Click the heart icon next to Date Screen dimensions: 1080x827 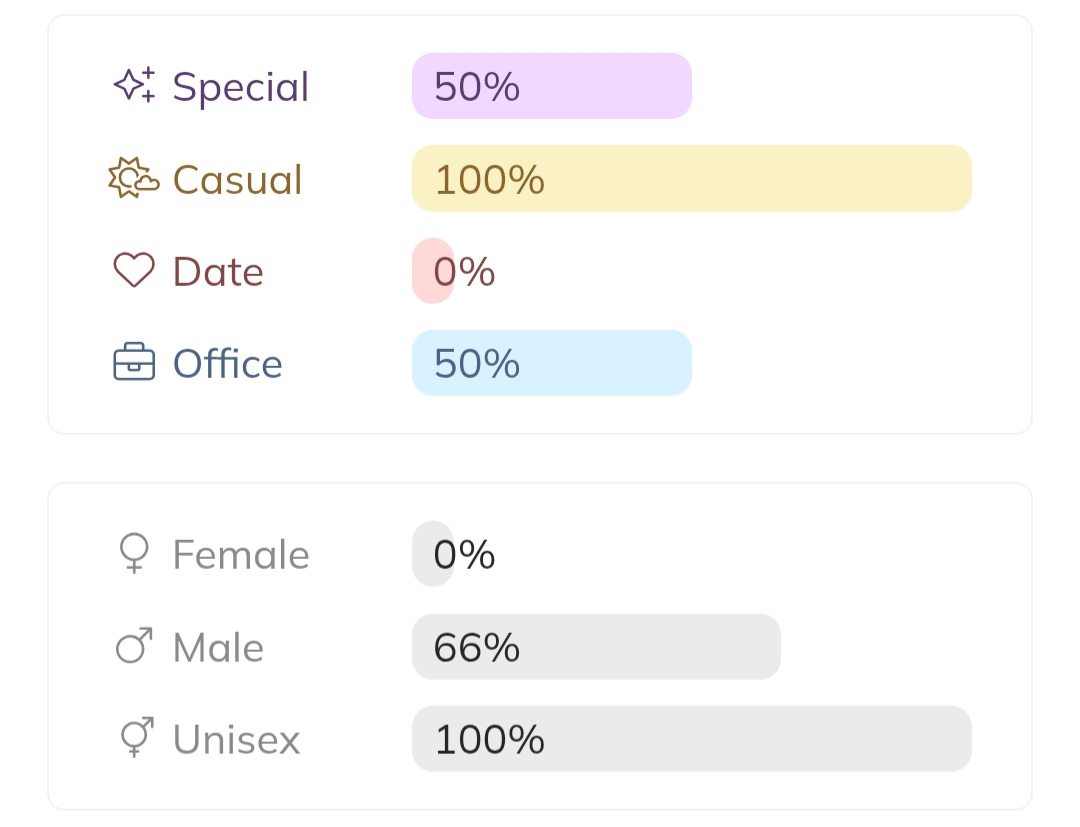(x=134, y=271)
